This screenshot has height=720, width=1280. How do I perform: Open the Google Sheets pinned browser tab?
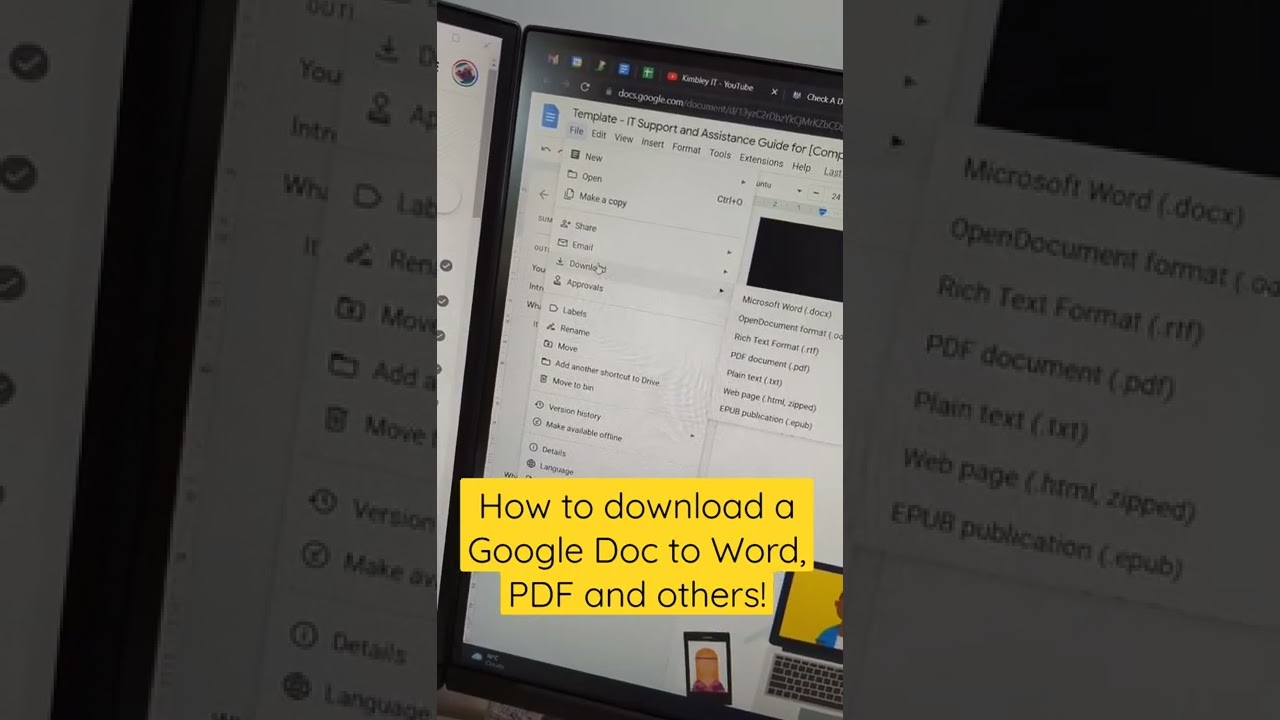(648, 73)
